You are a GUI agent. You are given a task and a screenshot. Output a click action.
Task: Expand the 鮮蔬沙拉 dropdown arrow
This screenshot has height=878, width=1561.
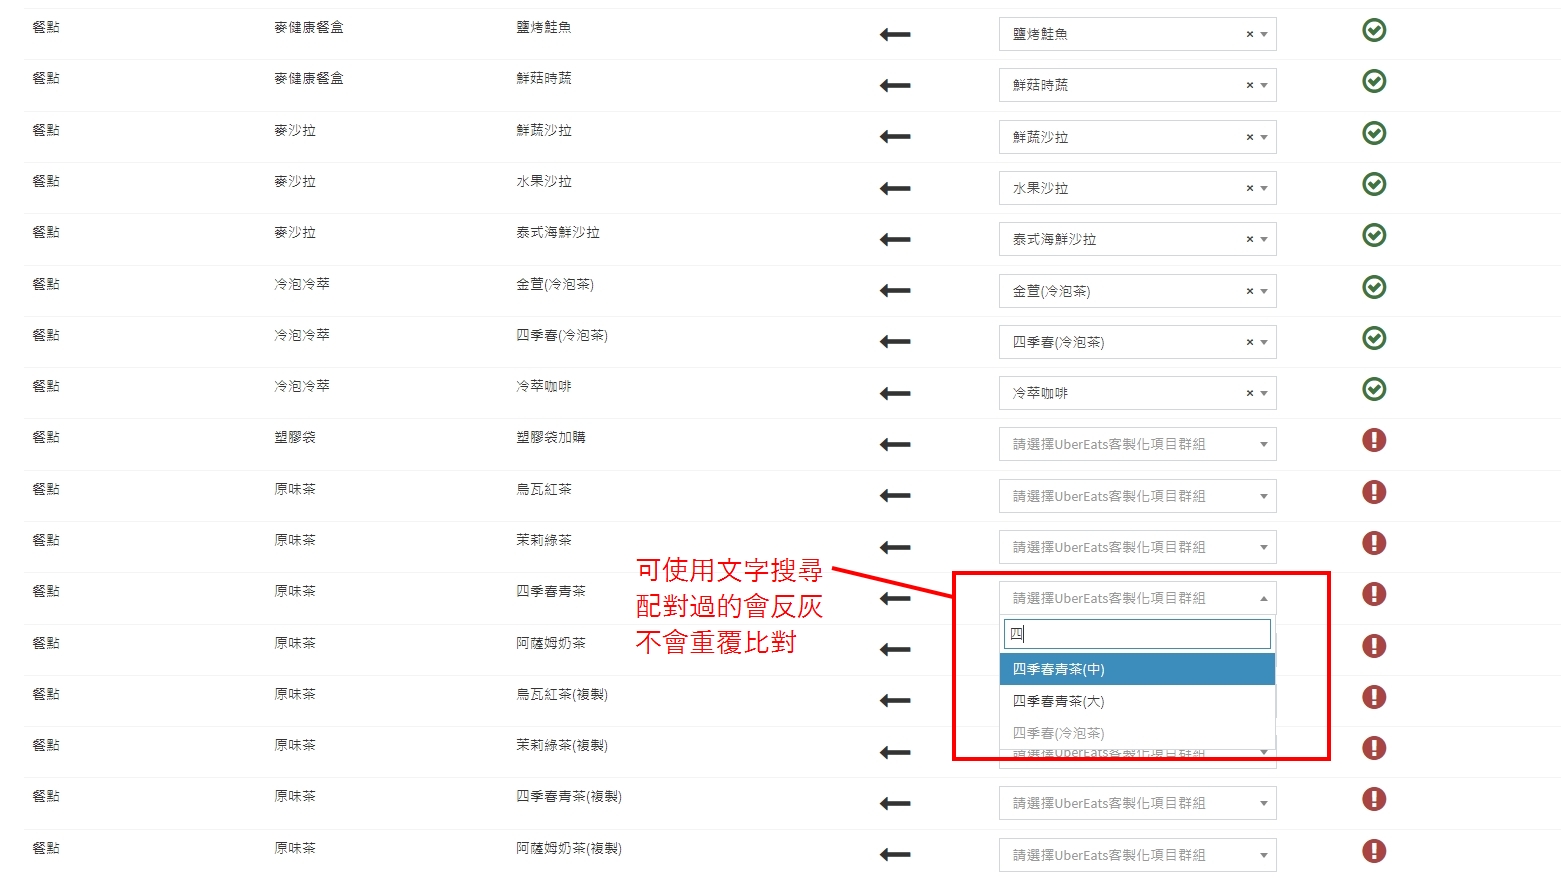[x=1264, y=138]
